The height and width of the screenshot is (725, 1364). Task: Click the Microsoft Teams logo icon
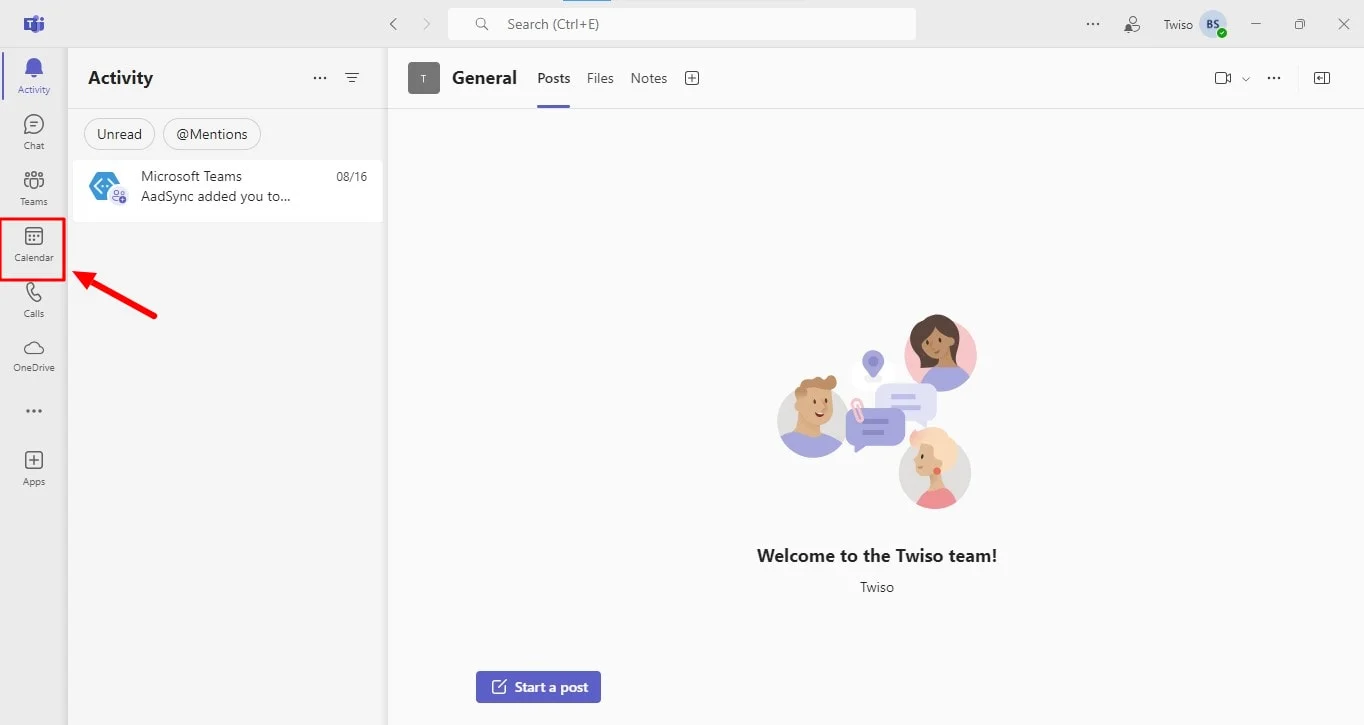click(34, 24)
